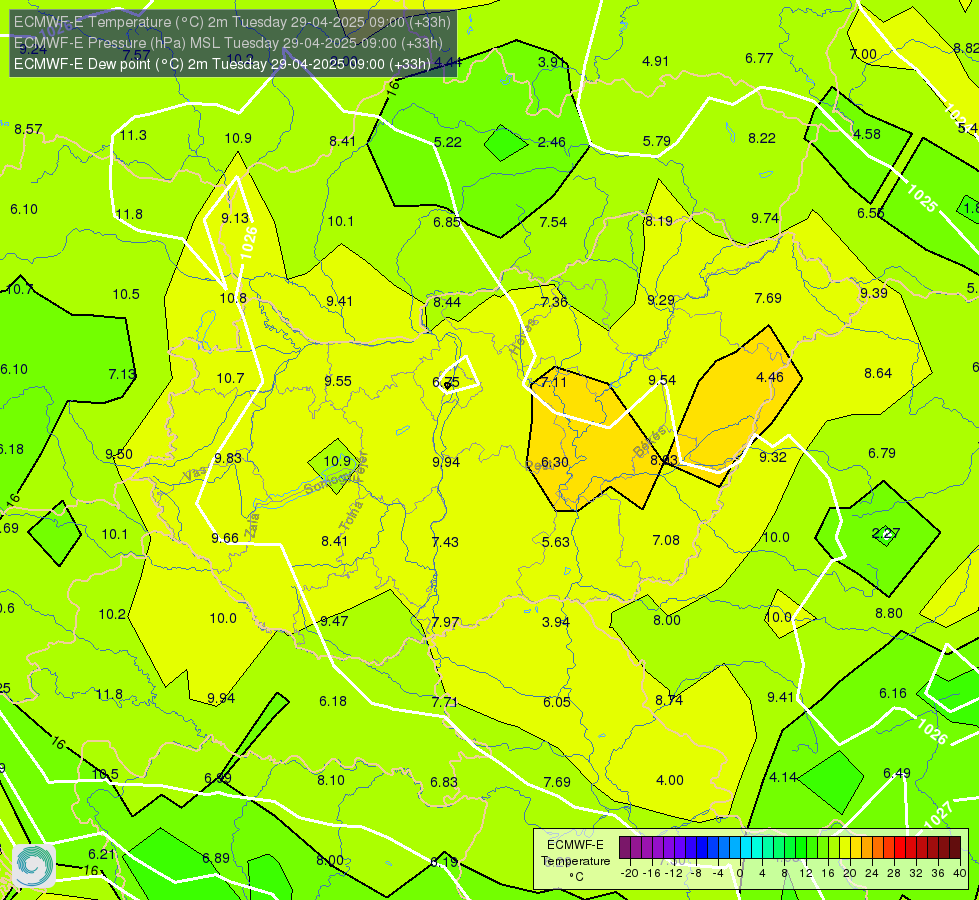The height and width of the screenshot is (900, 979).
Task: Click the dew point value 7.71
Action: (445, 702)
